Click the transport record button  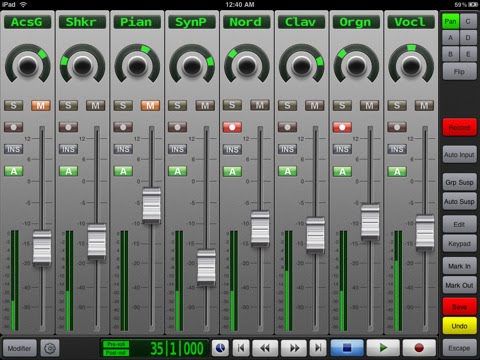(x=419, y=348)
